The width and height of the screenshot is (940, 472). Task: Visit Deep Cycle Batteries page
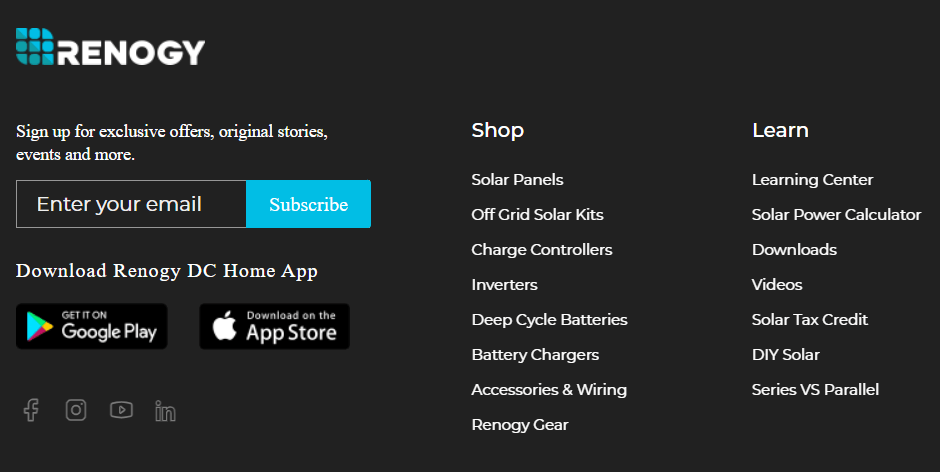[549, 320]
